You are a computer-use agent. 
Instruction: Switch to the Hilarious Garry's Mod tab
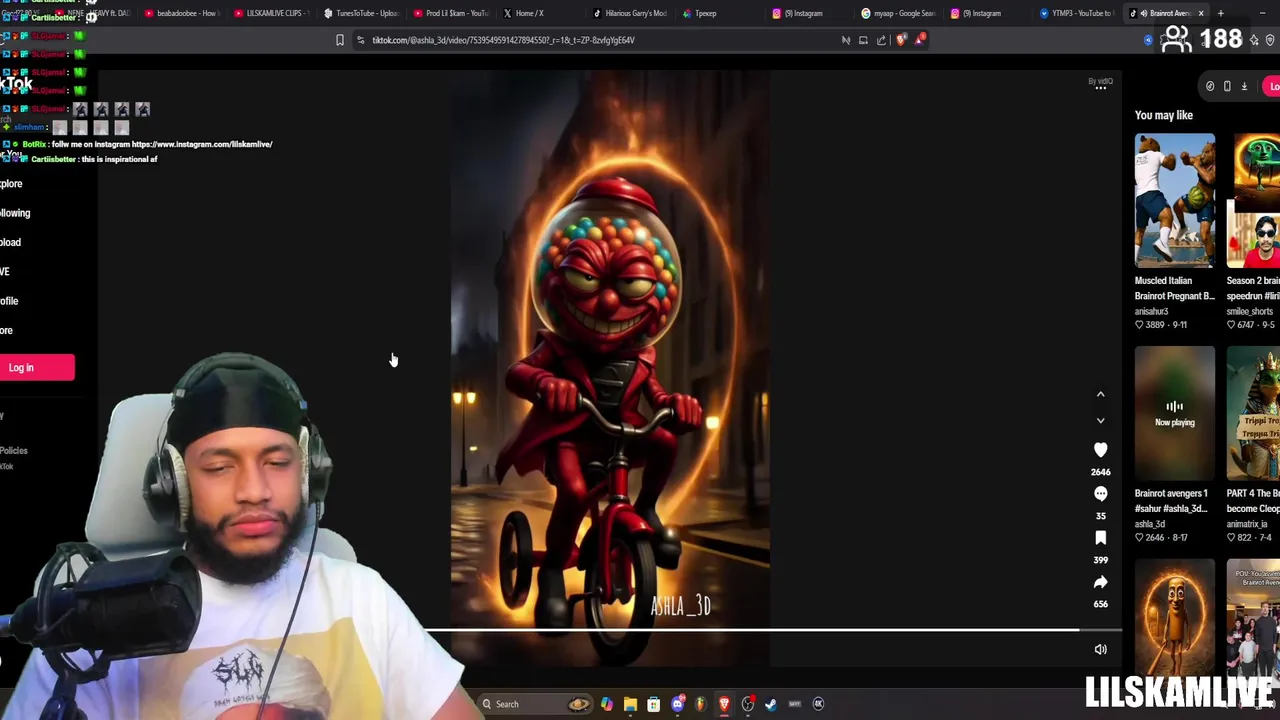click(x=630, y=13)
